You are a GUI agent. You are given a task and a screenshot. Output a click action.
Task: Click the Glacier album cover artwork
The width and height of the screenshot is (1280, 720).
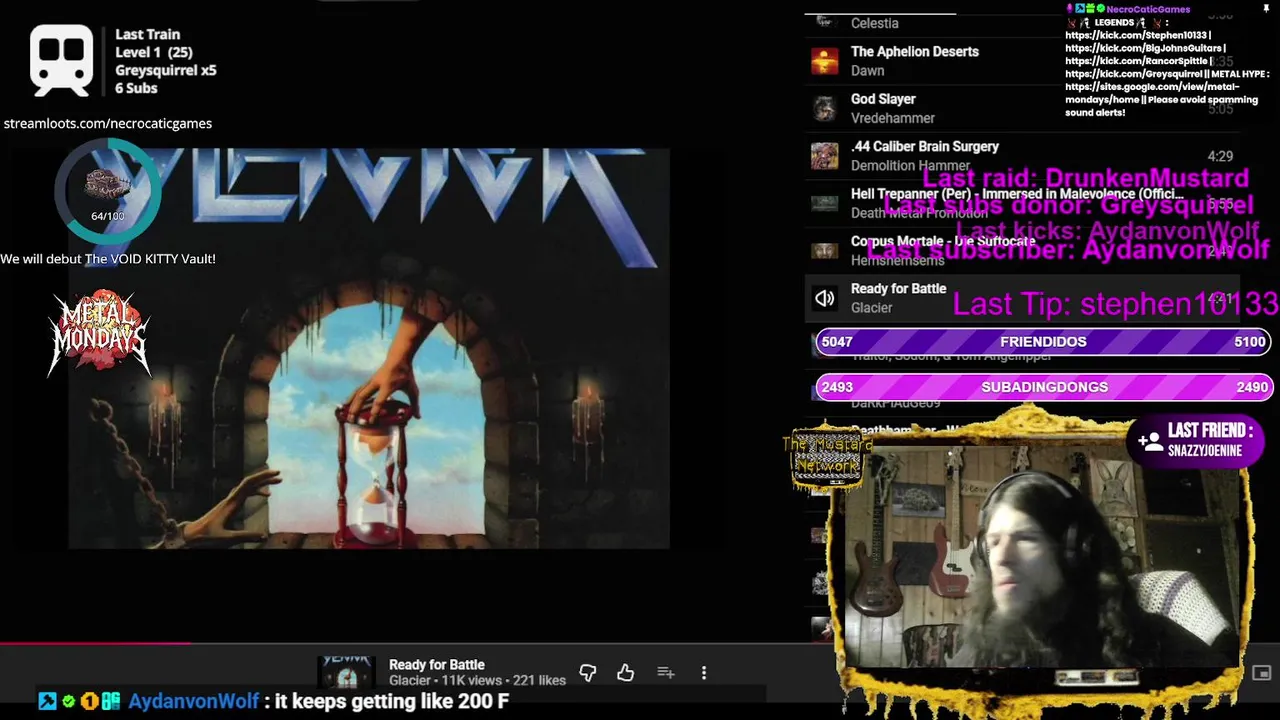[x=369, y=348]
